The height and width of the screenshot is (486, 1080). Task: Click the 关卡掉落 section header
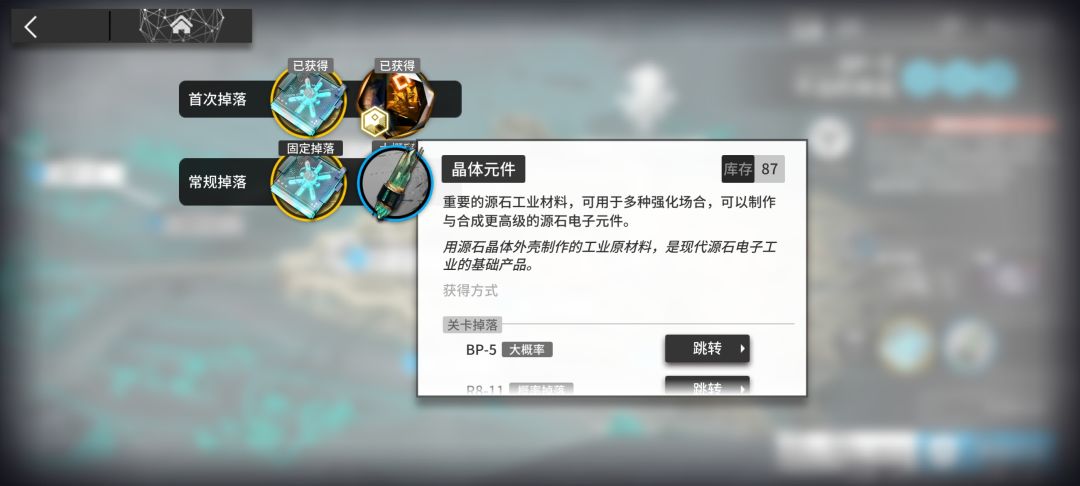(x=472, y=324)
